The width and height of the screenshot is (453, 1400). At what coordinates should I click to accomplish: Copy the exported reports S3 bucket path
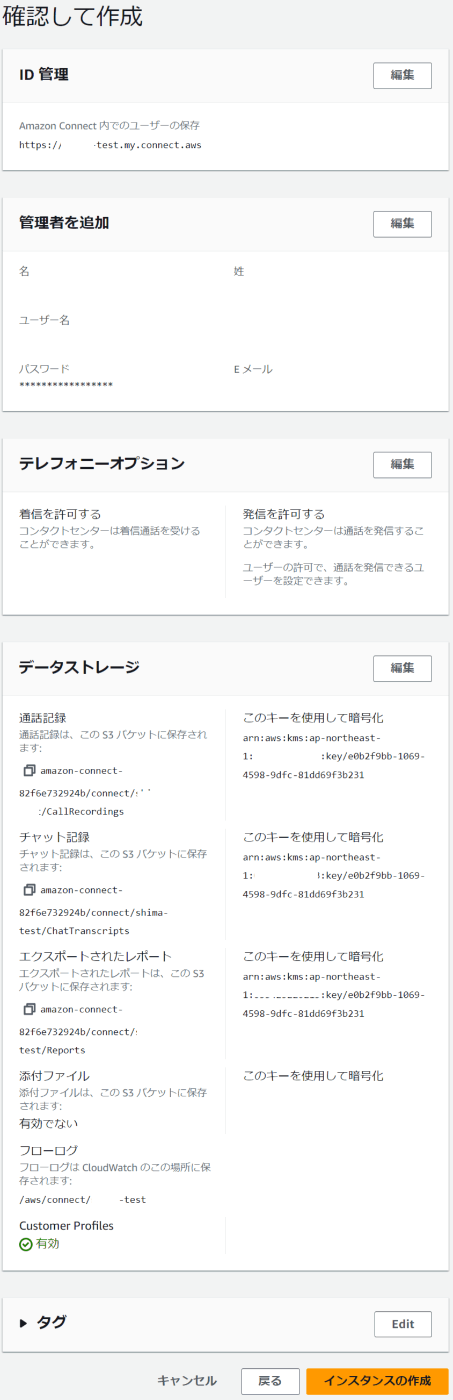tap(29, 1009)
